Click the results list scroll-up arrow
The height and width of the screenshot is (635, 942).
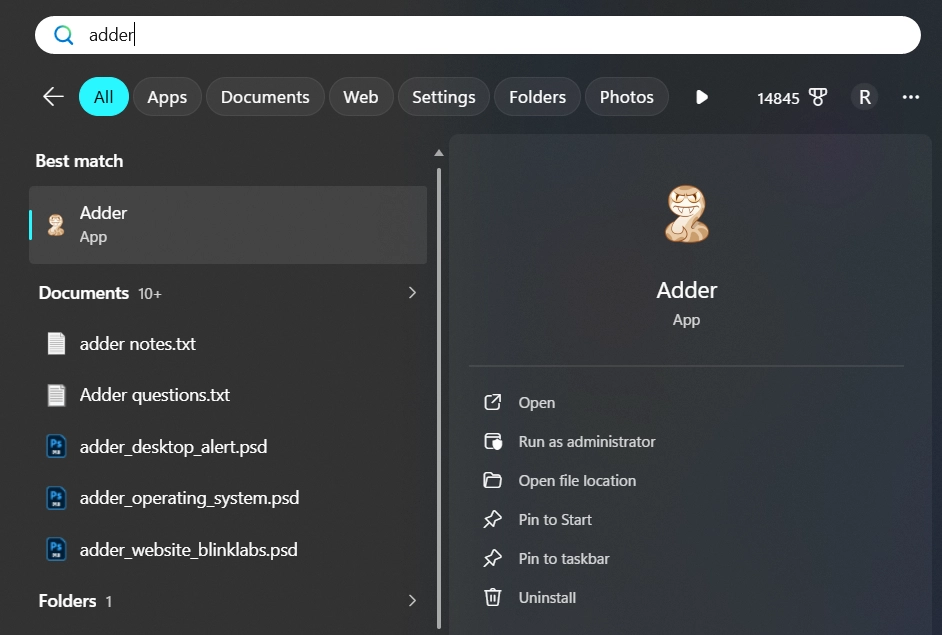pyautogui.click(x=439, y=153)
